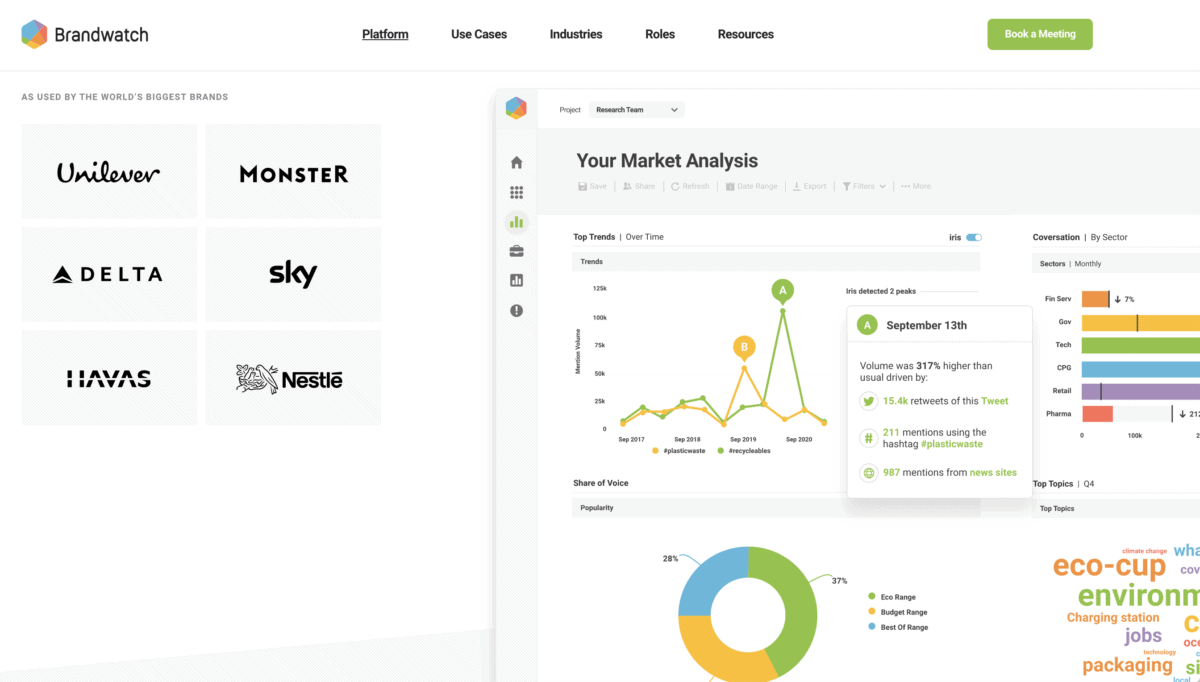Click the hashtag icon in popup

pos(869,438)
